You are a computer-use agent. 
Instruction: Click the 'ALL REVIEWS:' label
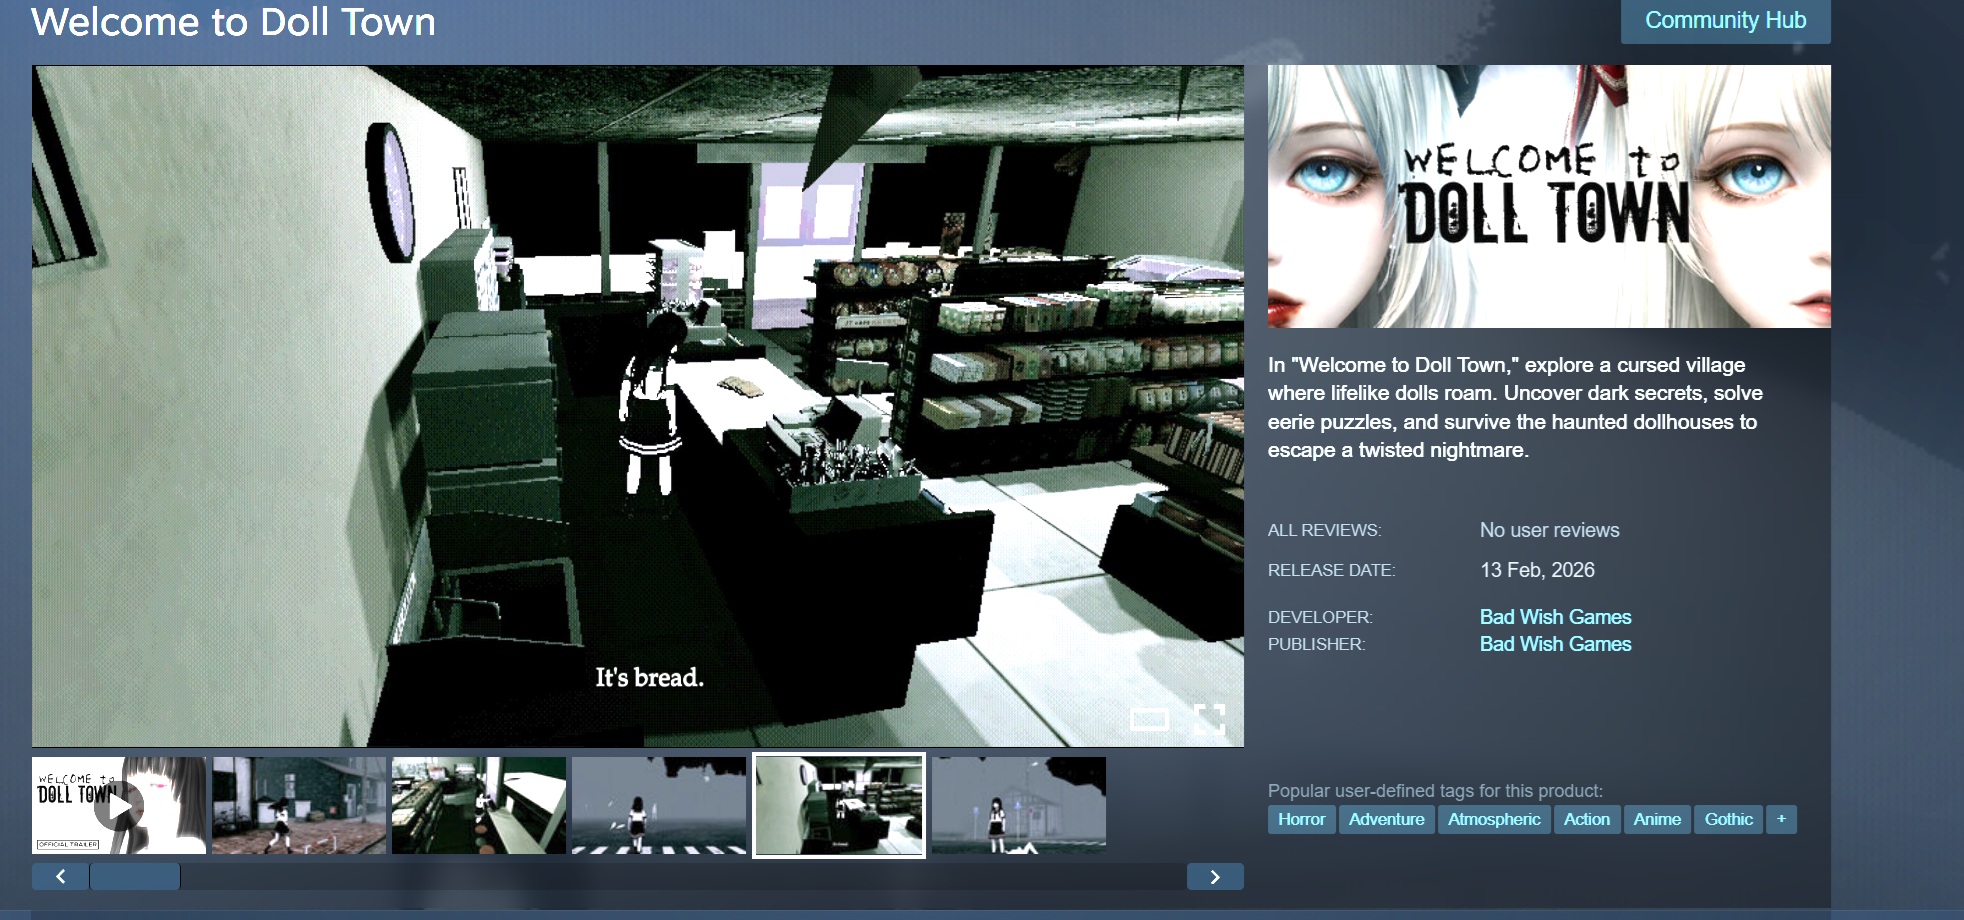click(1324, 530)
